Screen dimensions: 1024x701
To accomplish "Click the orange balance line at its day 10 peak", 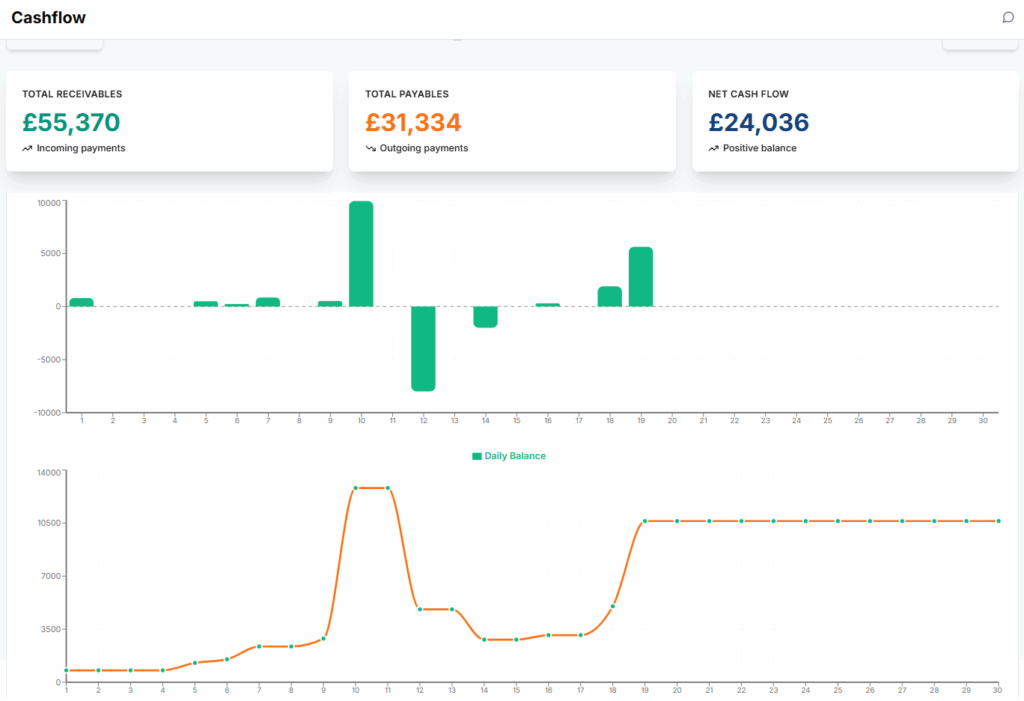I will (x=370, y=487).
